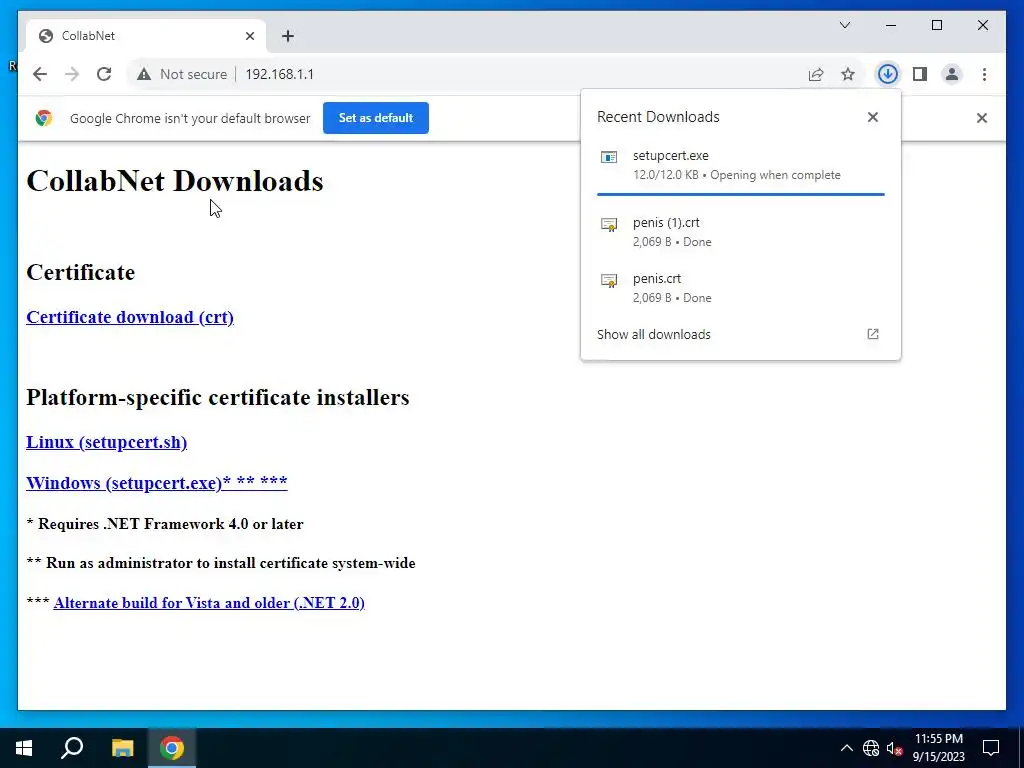1024x768 pixels.
Task: Open File Explorer from taskbar
Action: click(122, 748)
